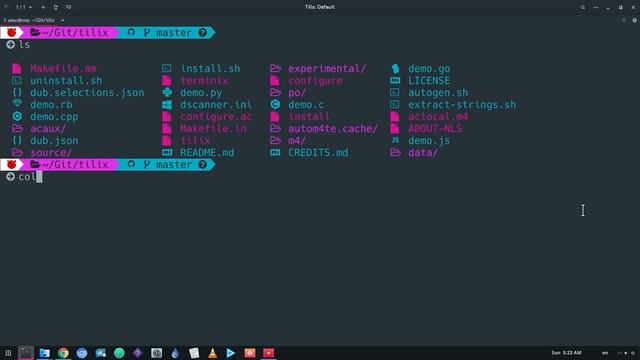Screen dimensions: 640x360
Task: Open the terminal search magnifier
Action: [x=583, y=7]
